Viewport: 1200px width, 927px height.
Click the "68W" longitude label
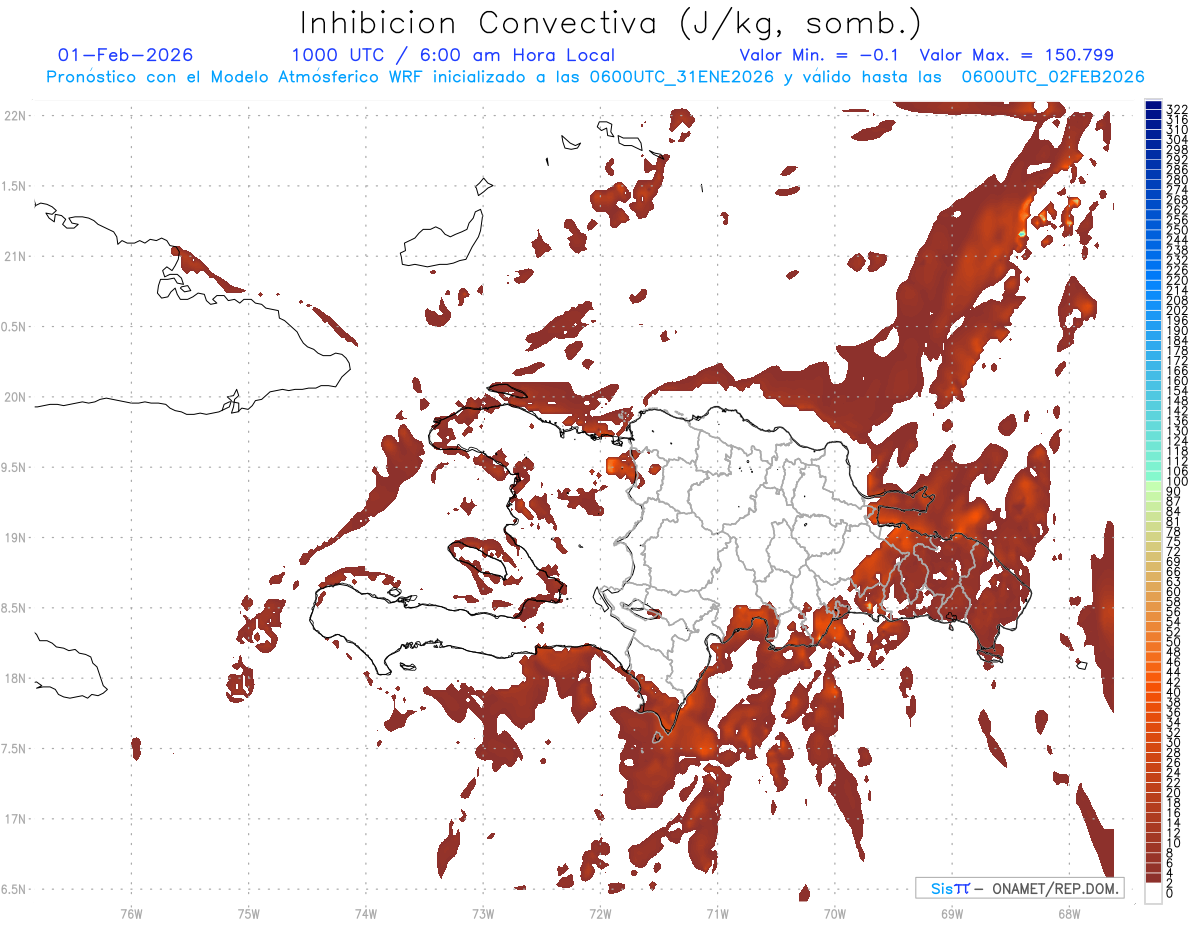pyautogui.click(x=1069, y=912)
